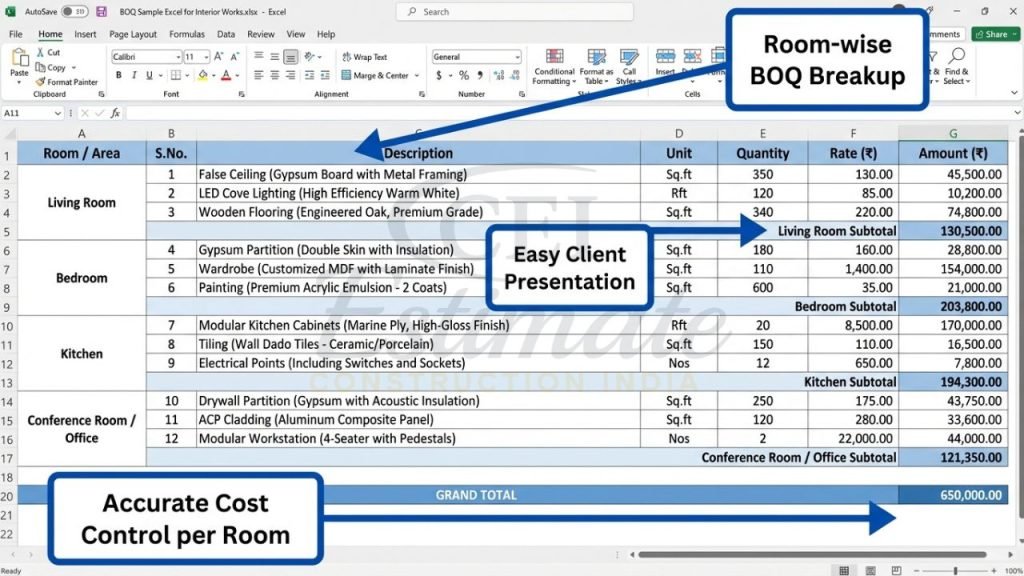
Task: Expand the Paste options arrow
Action: [19, 82]
